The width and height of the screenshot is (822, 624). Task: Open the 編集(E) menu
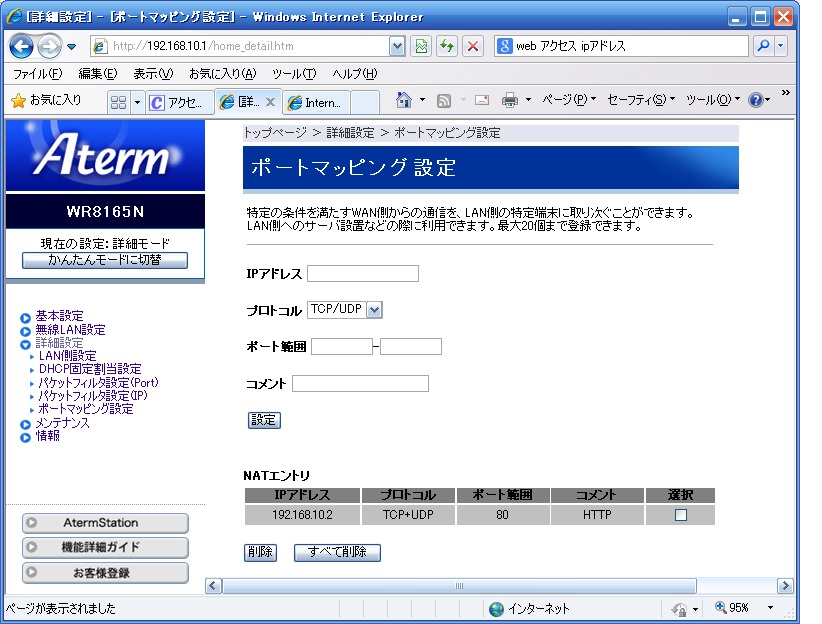98,74
